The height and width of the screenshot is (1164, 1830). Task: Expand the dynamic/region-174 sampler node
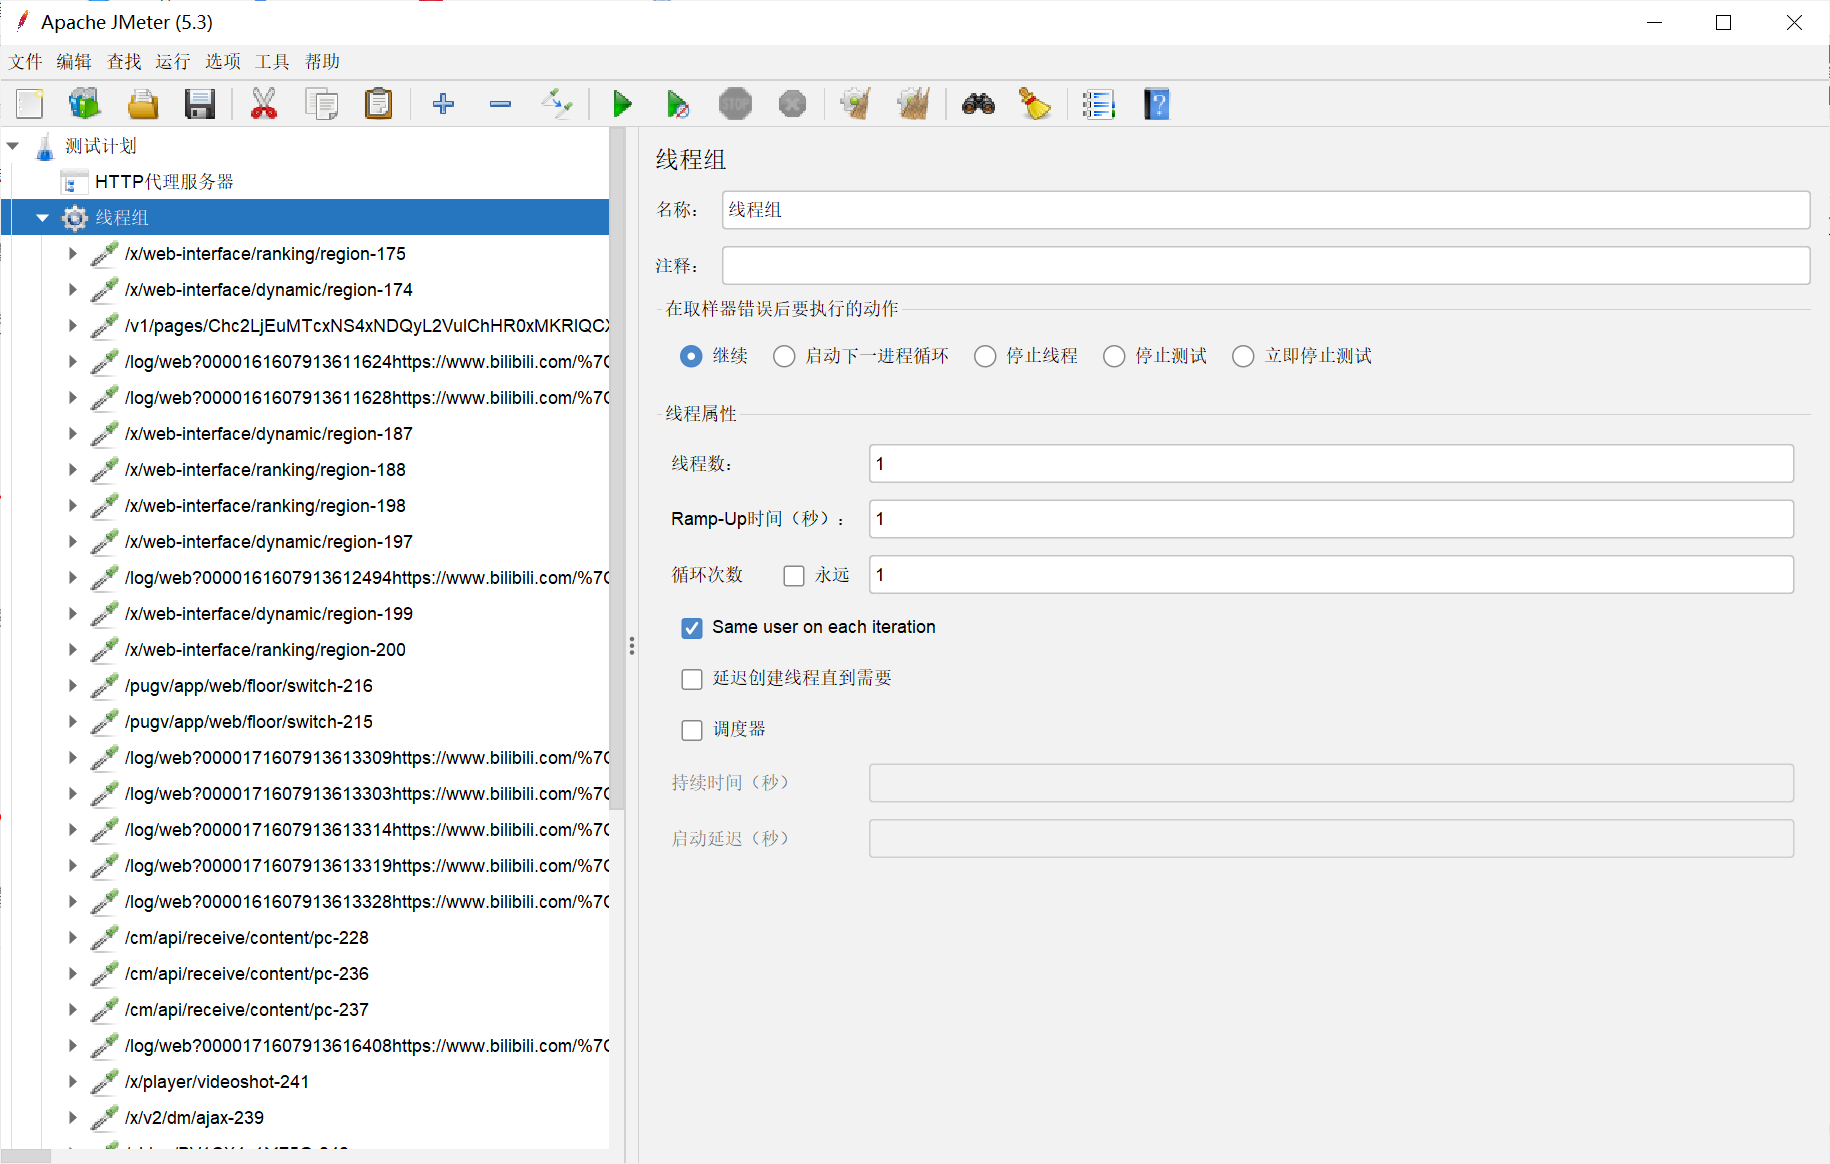tap(72, 290)
